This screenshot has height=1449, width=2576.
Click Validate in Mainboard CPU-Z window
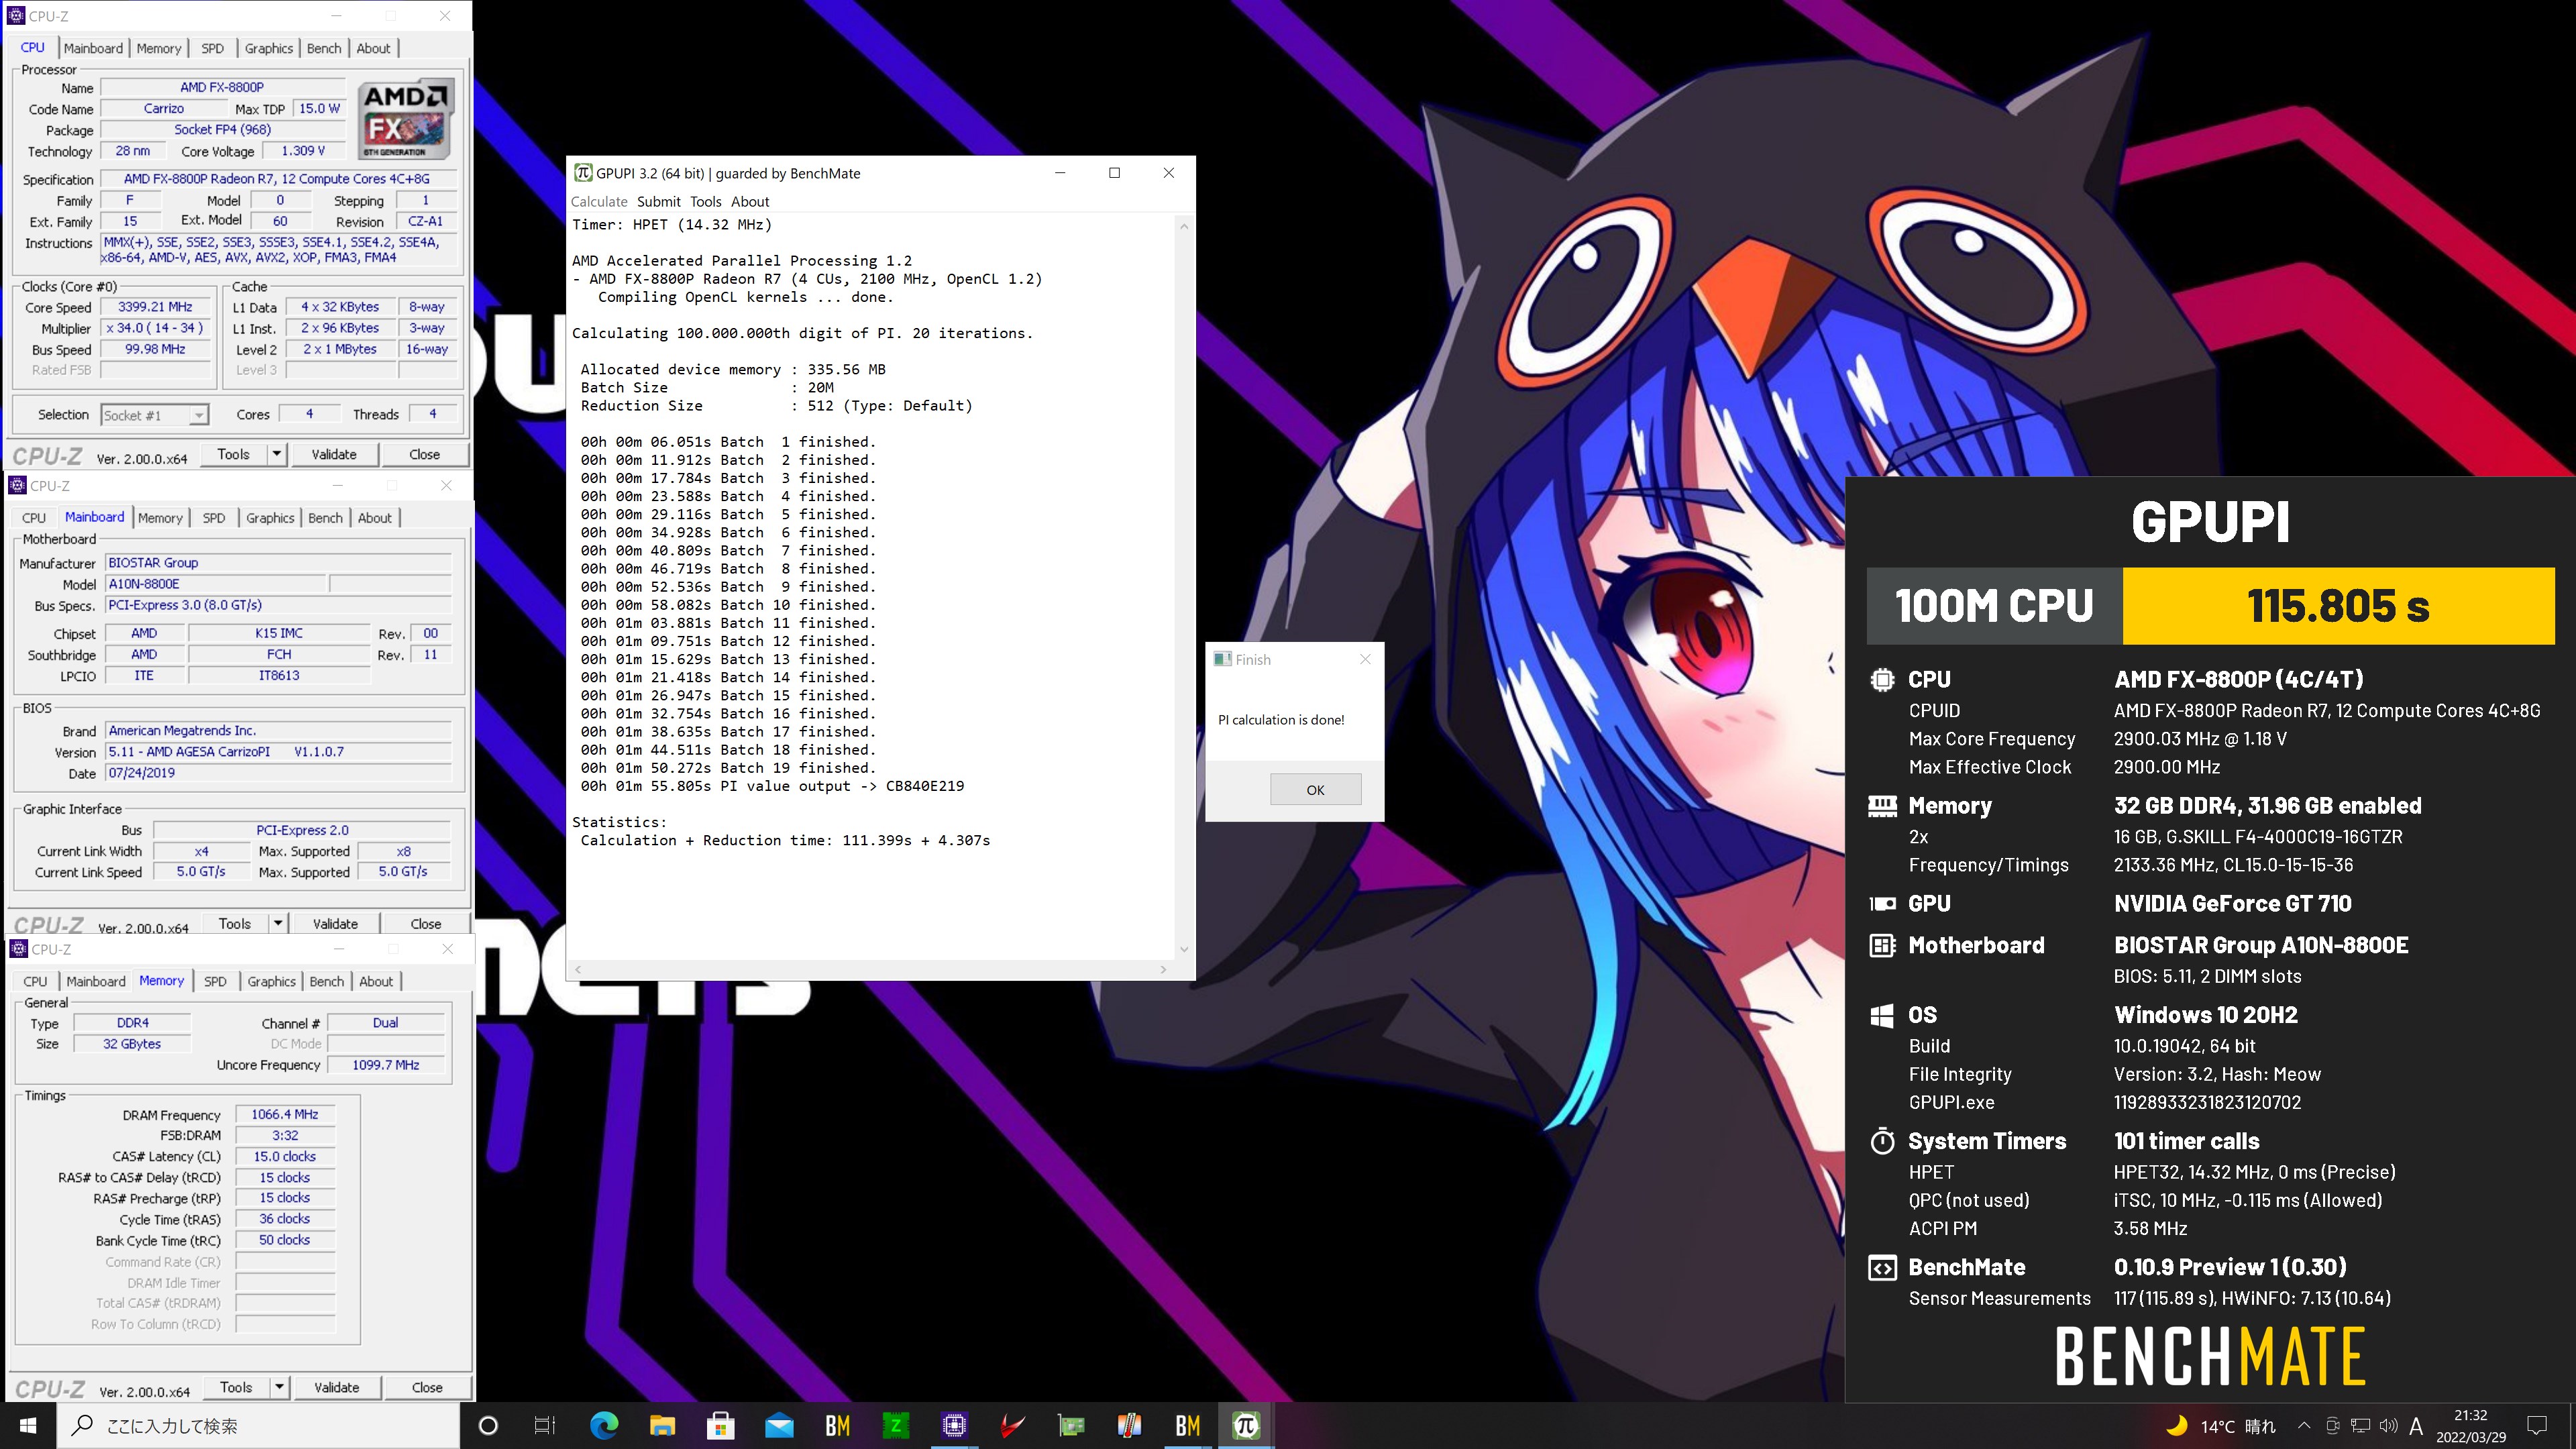point(335,924)
